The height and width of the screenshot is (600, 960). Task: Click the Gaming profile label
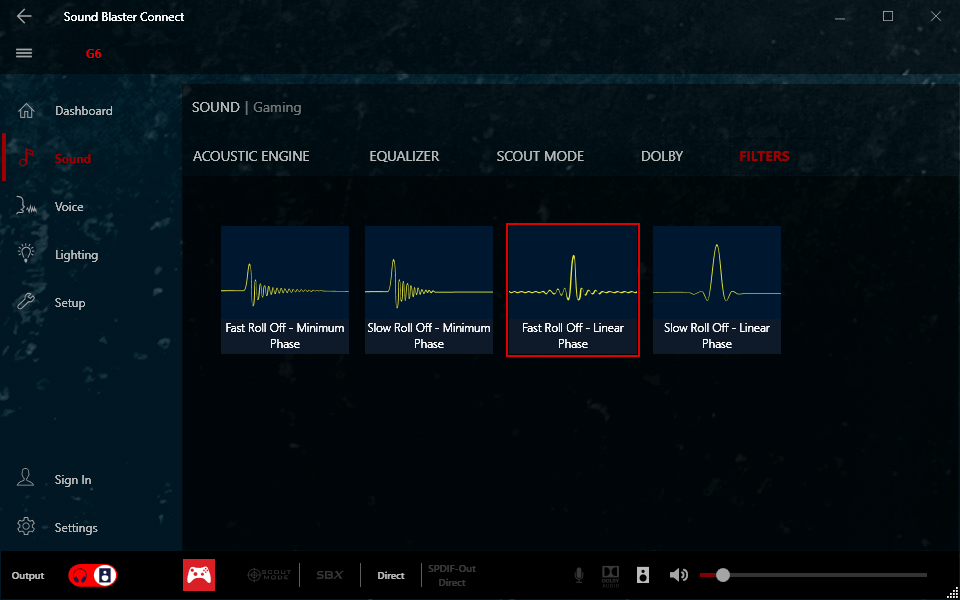[x=277, y=108]
